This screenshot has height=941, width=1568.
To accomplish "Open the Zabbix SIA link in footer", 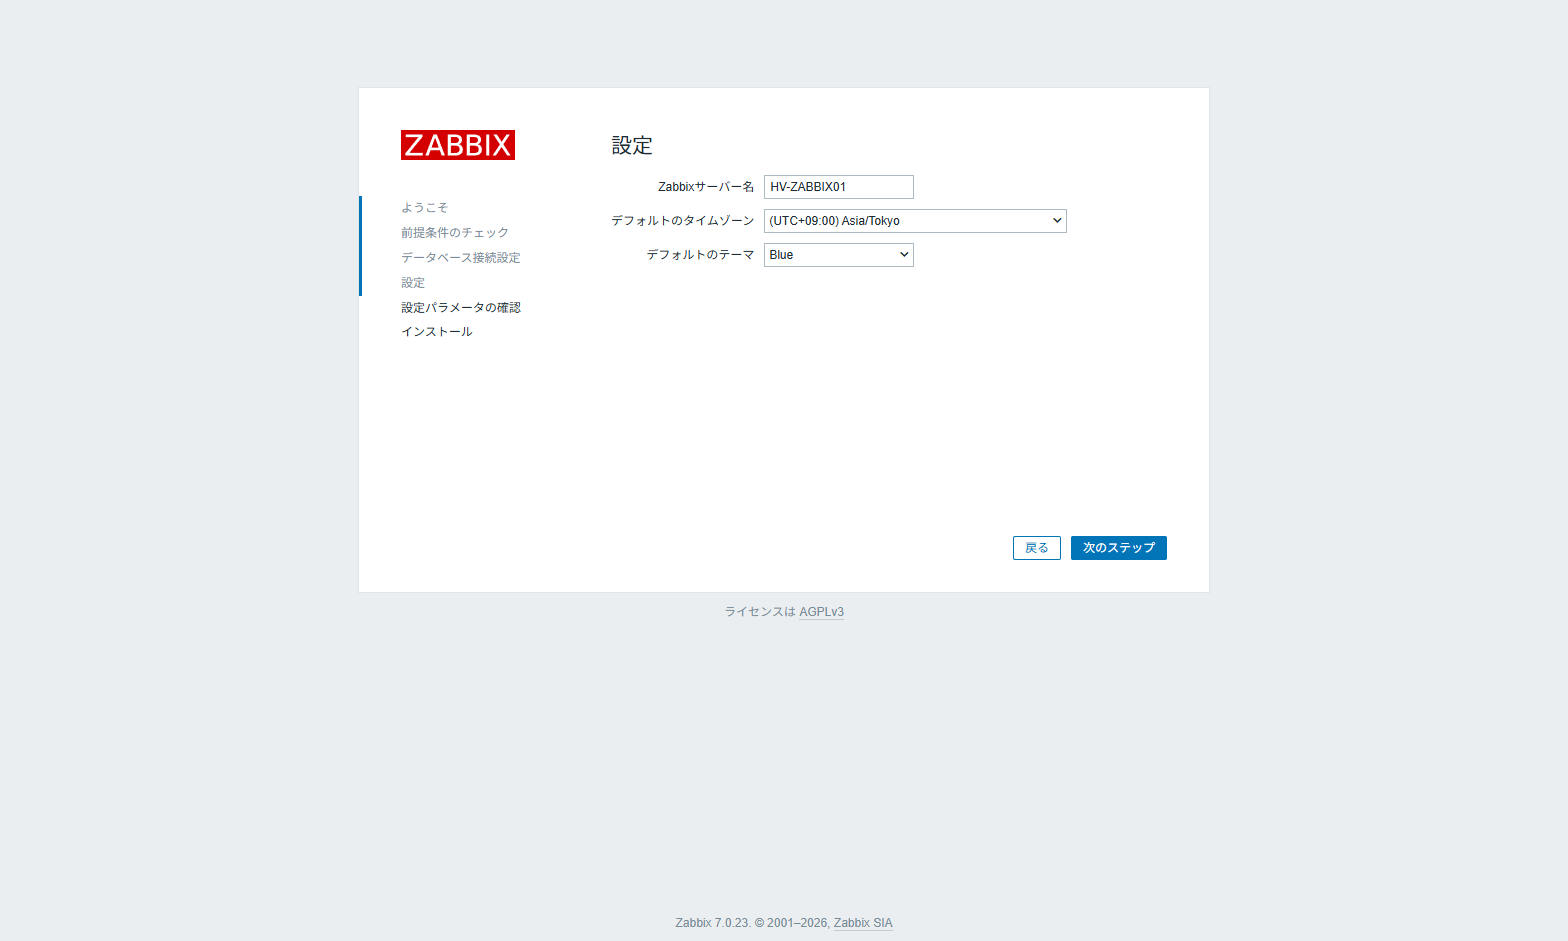I will point(863,923).
